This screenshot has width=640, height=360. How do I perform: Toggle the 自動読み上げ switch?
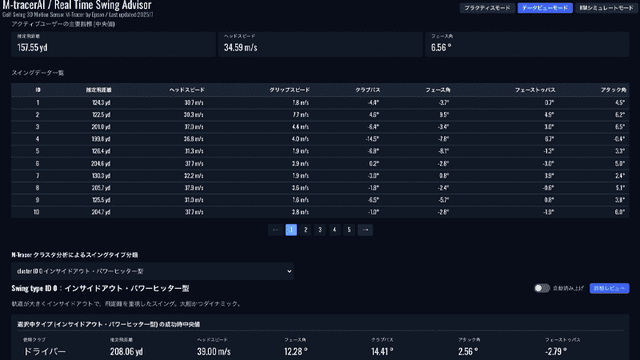coord(542,288)
